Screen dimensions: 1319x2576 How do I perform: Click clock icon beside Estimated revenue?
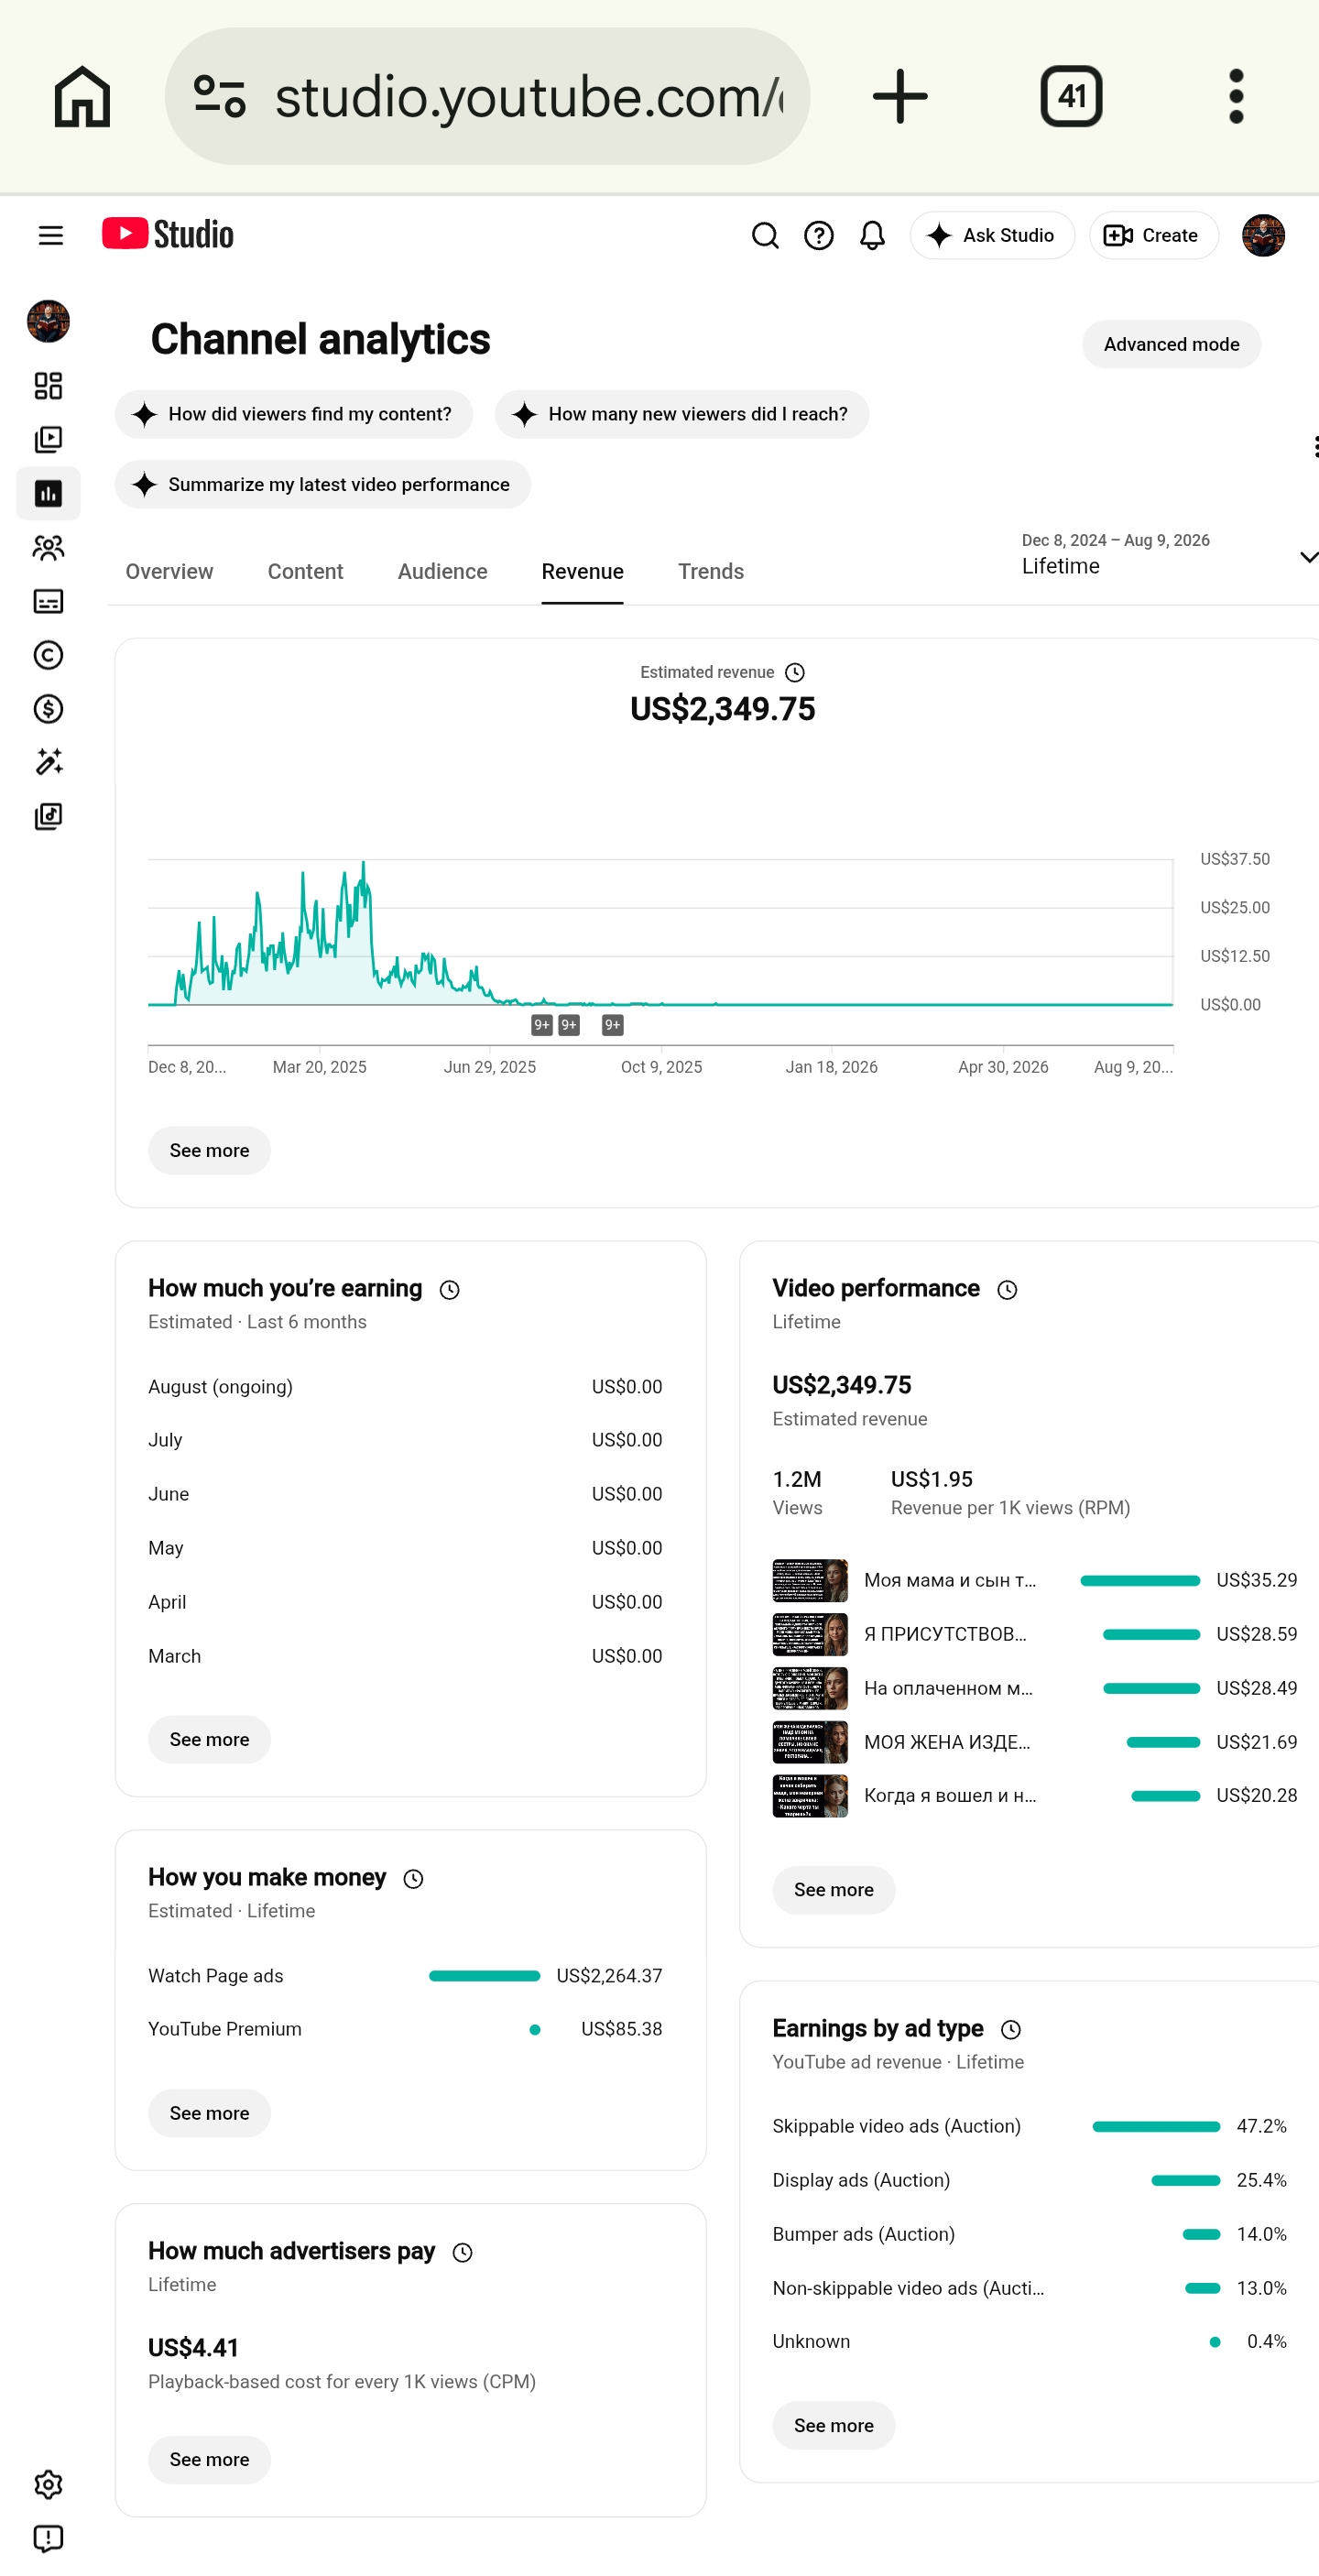point(794,672)
